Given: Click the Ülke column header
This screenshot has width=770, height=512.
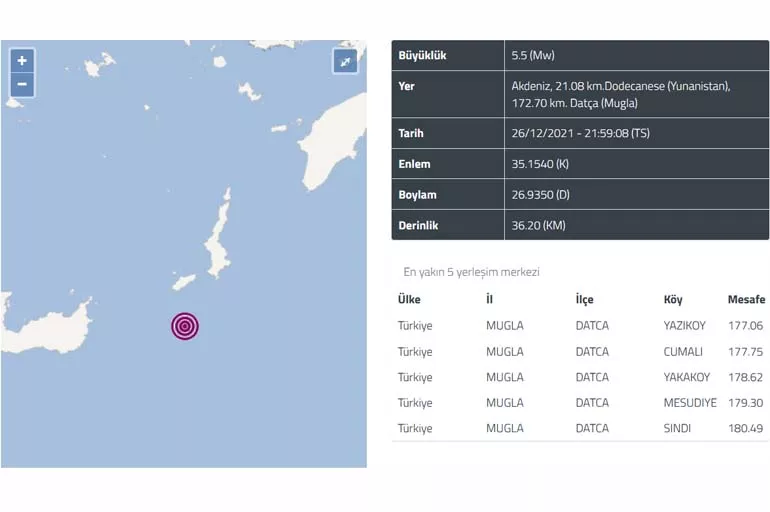Looking at the screenshot, I should [409, 299].
